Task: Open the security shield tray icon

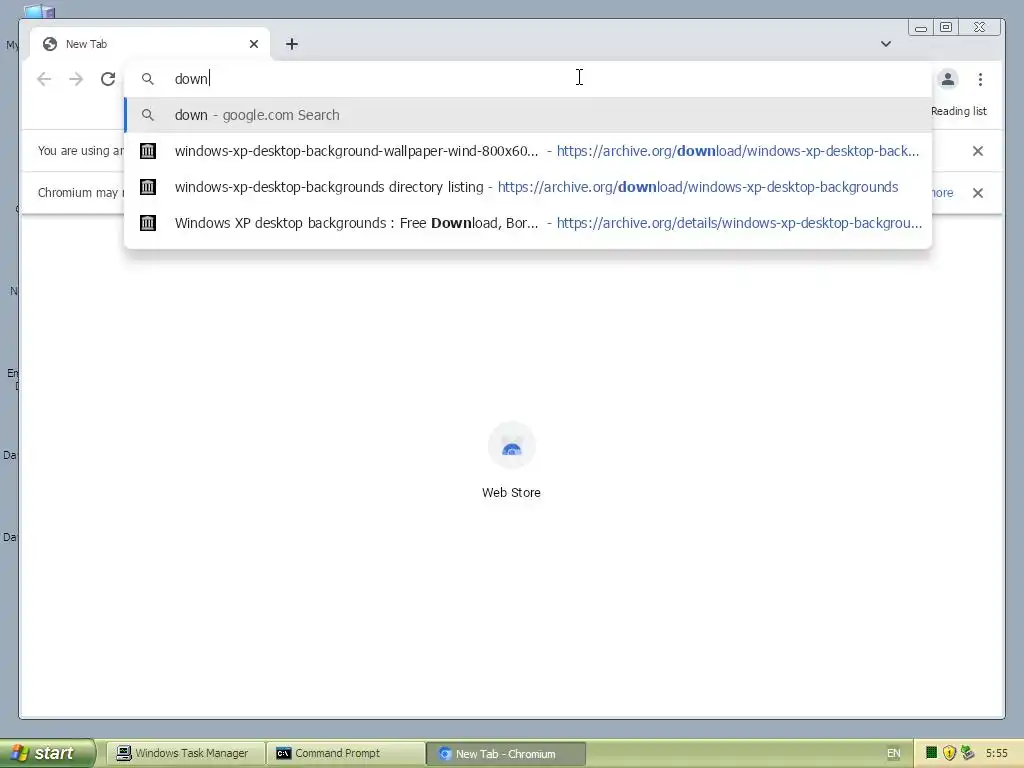Action: (950, 753)
